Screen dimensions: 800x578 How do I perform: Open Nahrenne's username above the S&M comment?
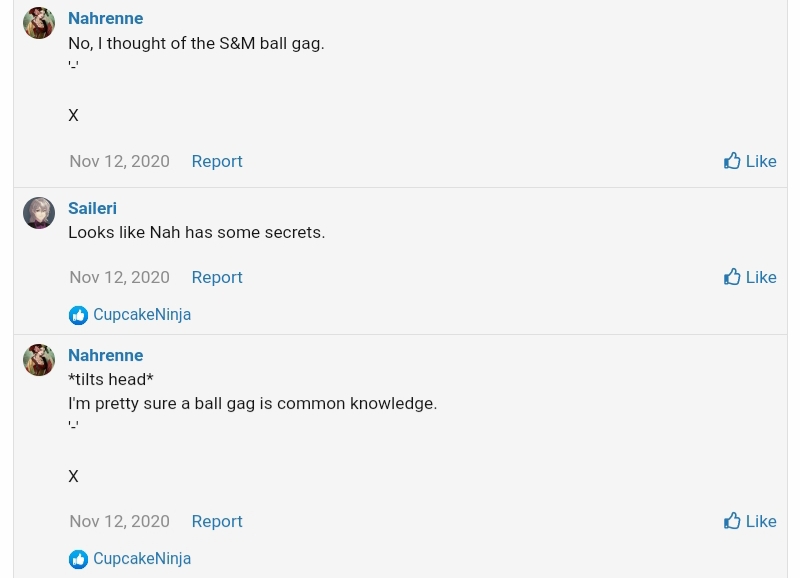coord(105,18)
